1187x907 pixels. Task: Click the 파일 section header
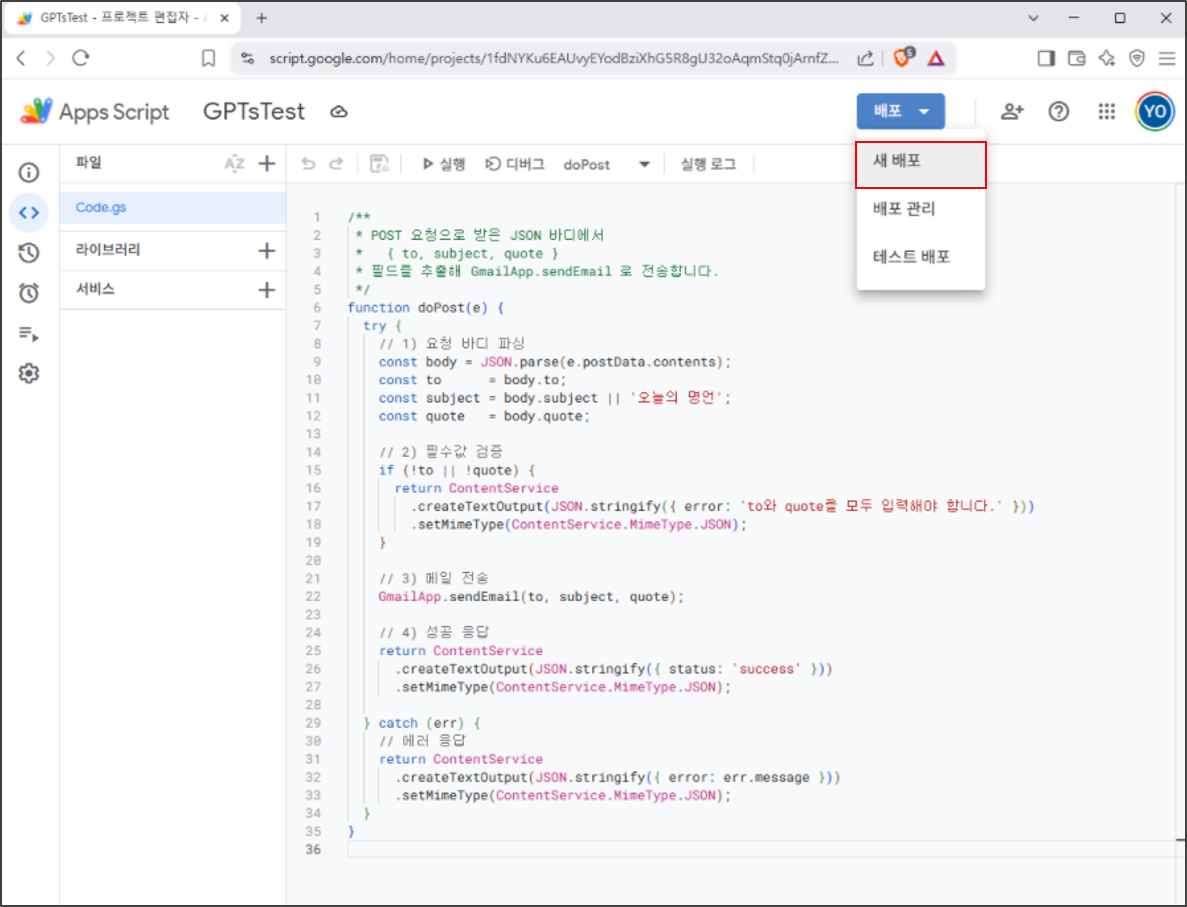(x=89, y=163)
